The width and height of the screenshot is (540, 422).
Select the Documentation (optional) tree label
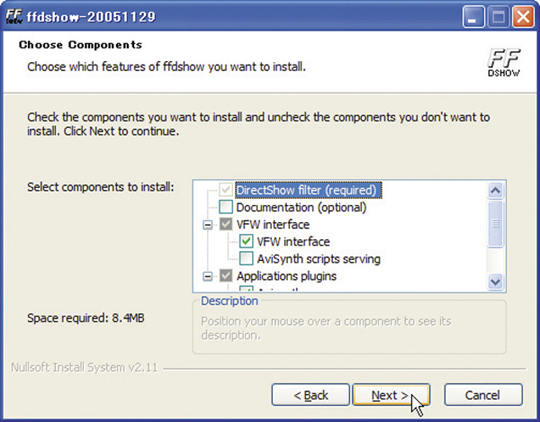(301, 207)
